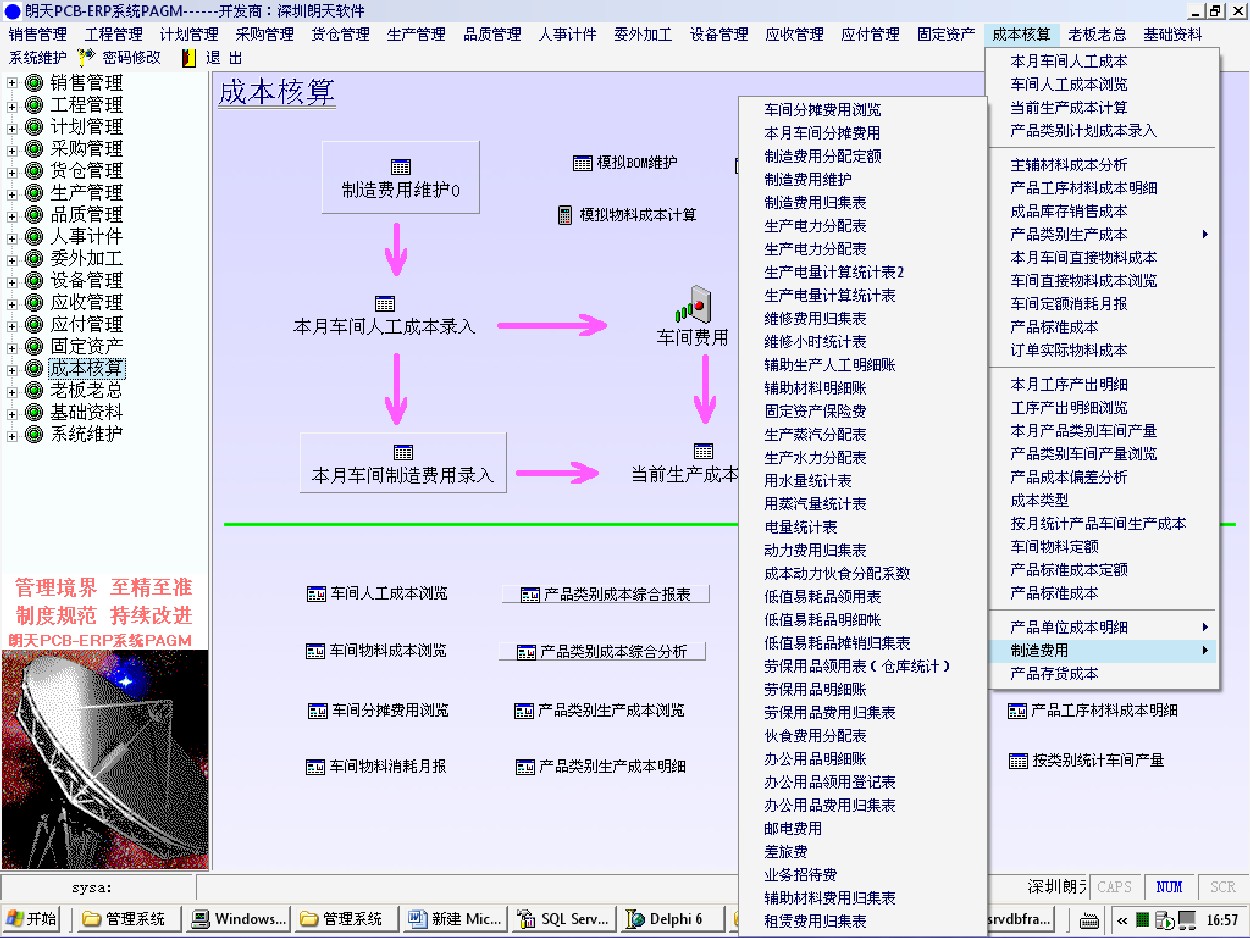Switch to Delphi 6 in the taskbar

click(671, 919)
